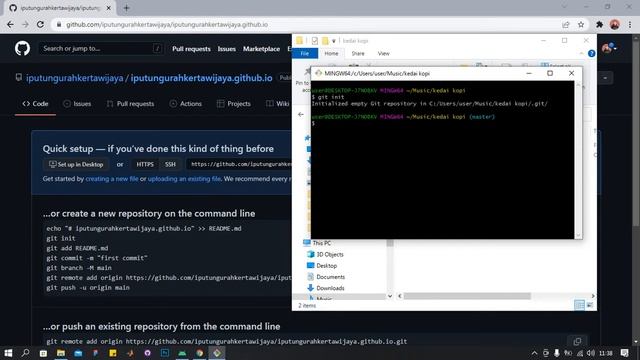Toggle Explorer properties quick access checkbox icon

click(315, 40)
